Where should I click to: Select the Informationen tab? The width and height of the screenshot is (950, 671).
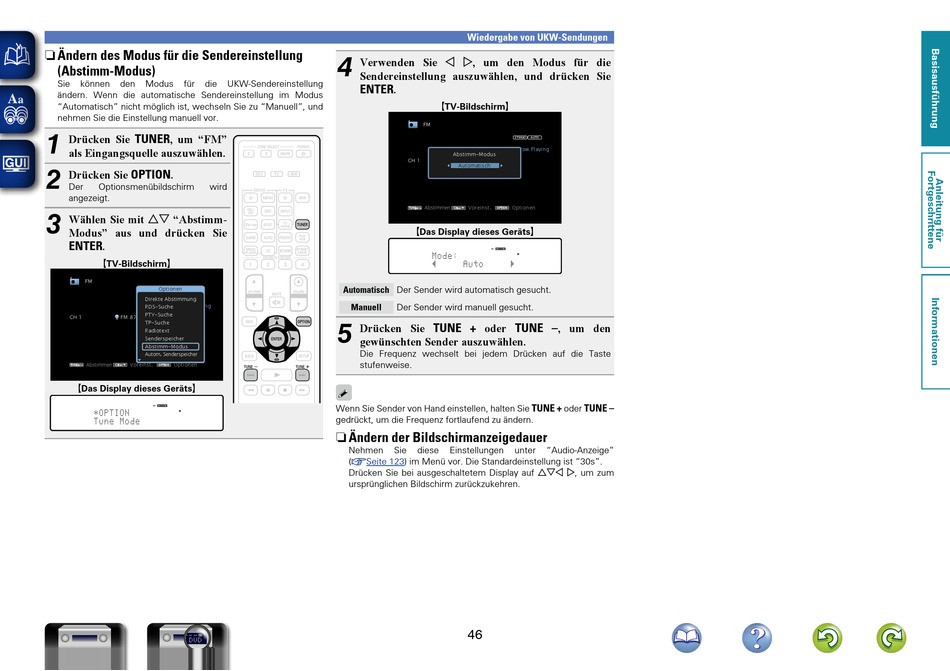pyautogui.click(x=935, y=331)
